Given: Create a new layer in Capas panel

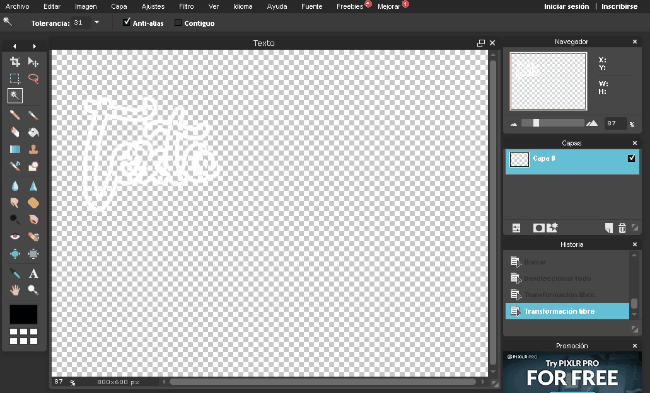Looking at the screenshot, I should [x=609, y=228].
